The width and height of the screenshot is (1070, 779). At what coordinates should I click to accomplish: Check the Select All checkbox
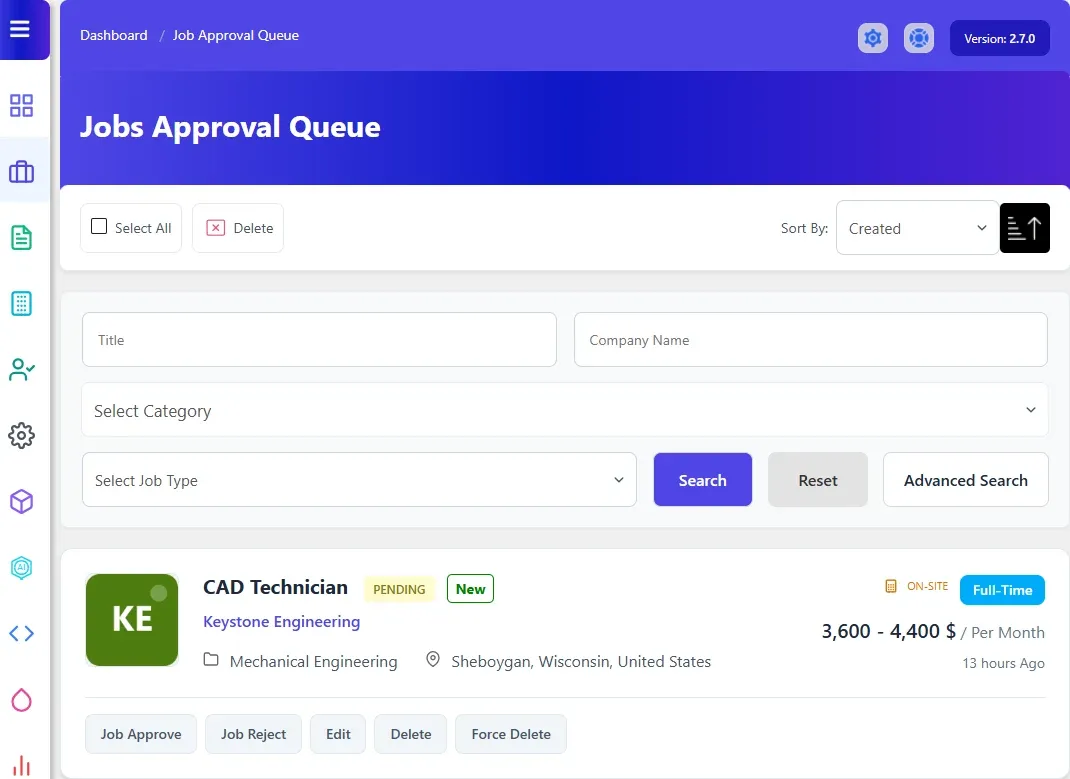[x=99, y=226]
